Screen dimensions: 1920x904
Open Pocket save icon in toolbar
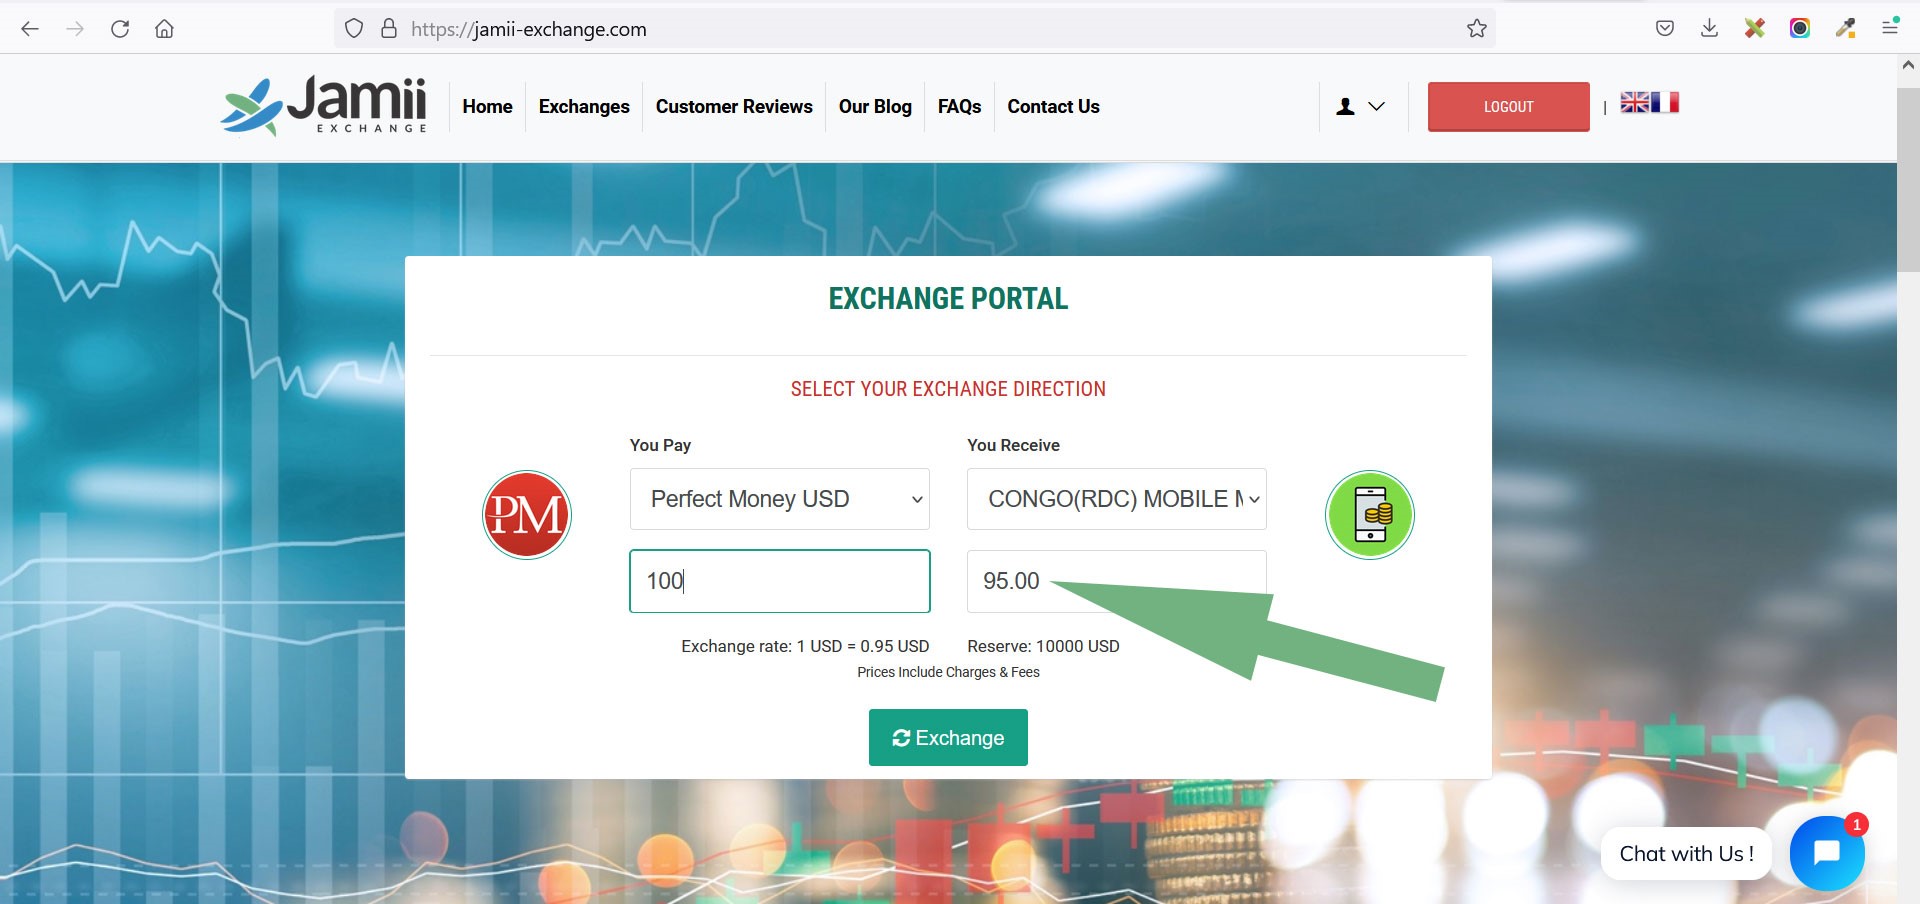pos(1665,28)
